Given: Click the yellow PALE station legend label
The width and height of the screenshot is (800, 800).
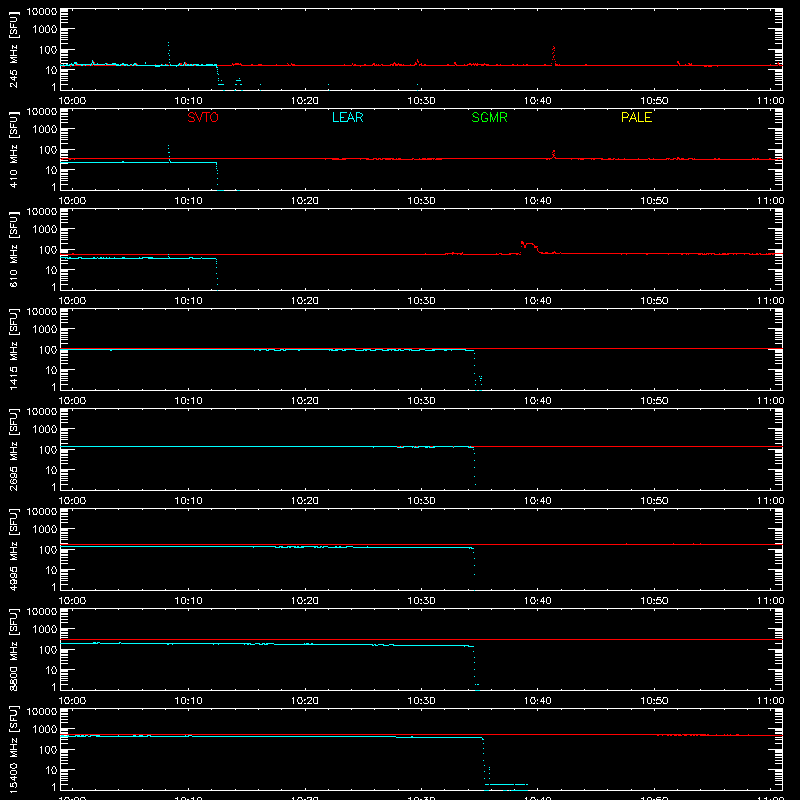Looking at the screenshot, I should pos(636,117).
